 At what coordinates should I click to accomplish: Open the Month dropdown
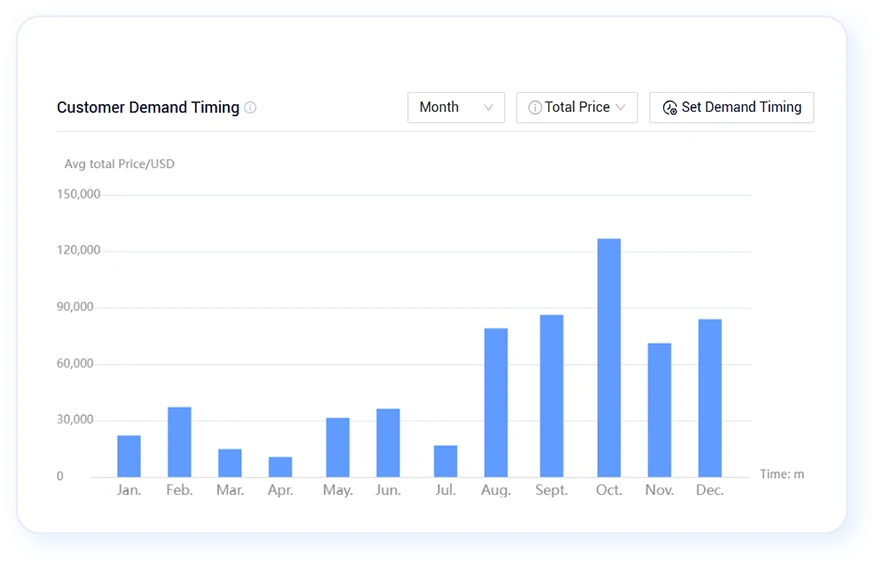(456, 107)
